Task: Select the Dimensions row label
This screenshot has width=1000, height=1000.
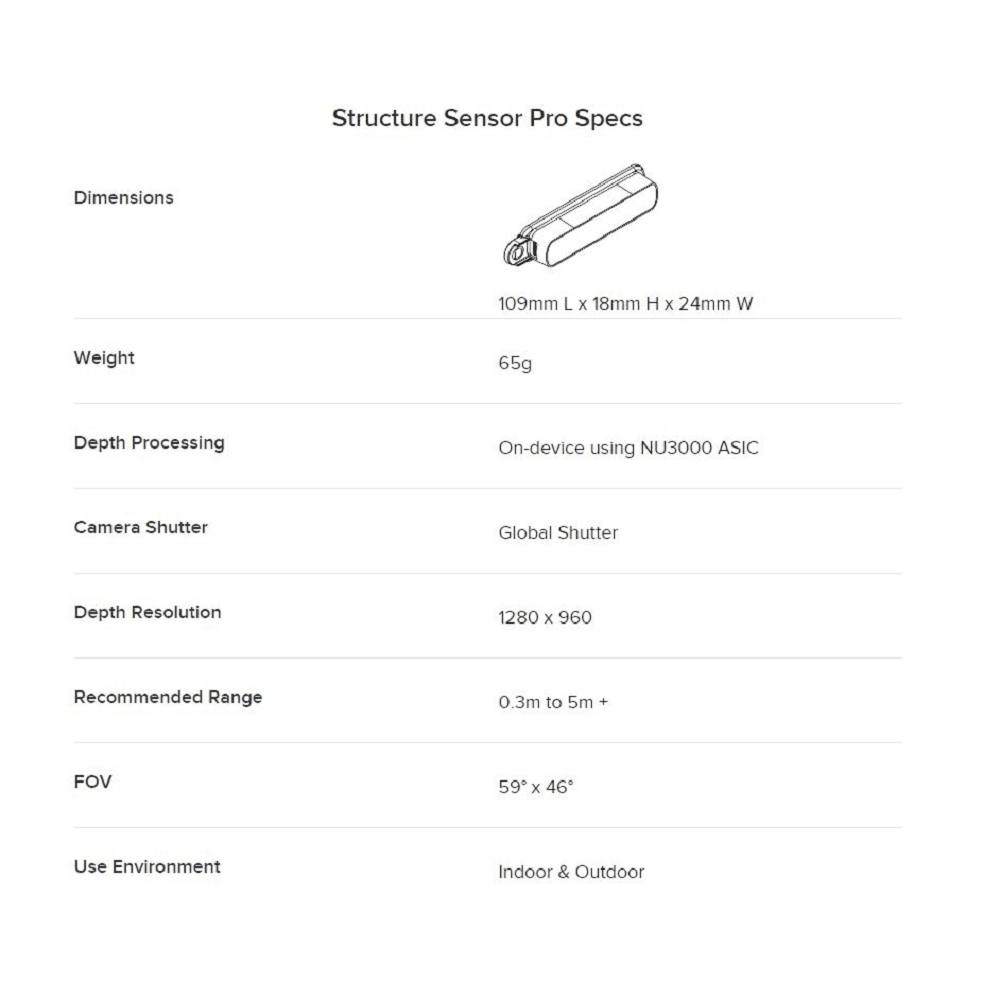Action: point(123,198)
